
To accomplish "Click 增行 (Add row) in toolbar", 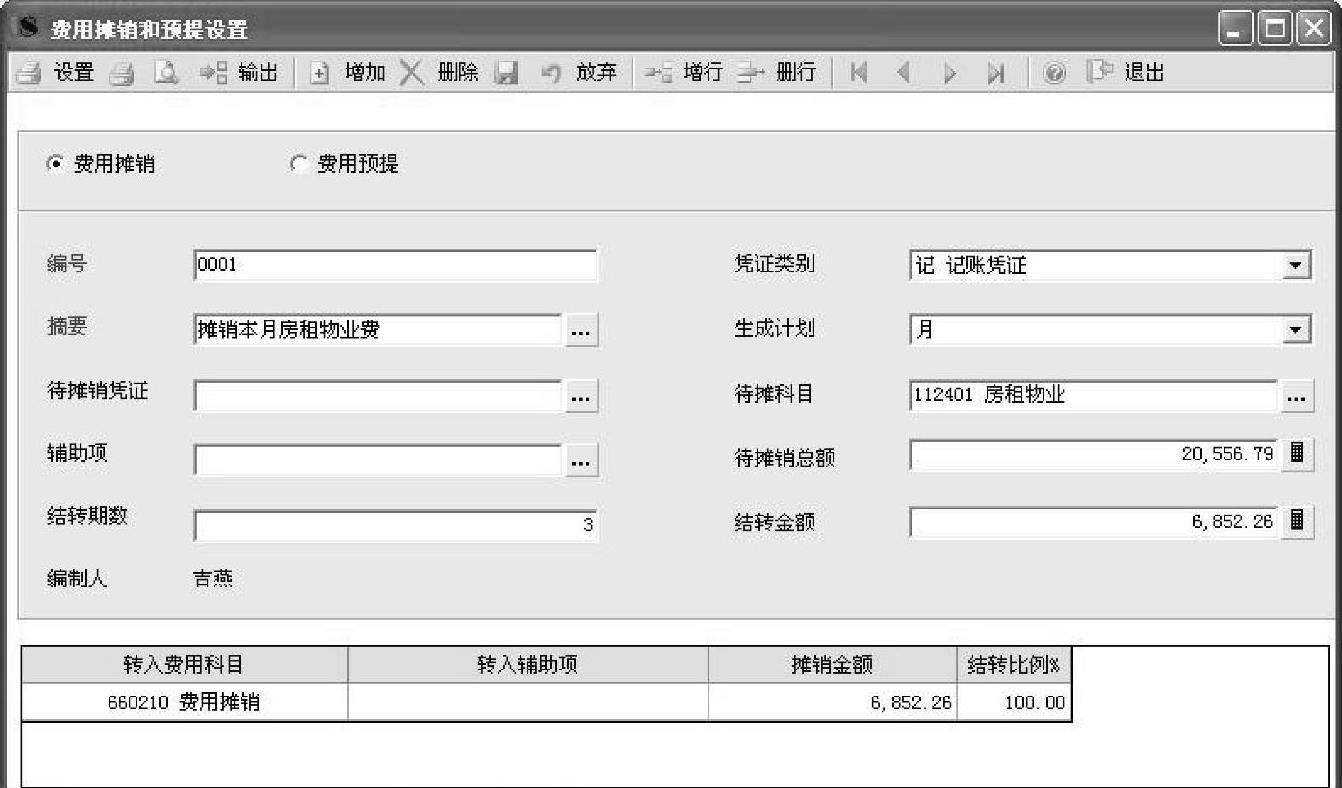I will (x=683, y=73).
